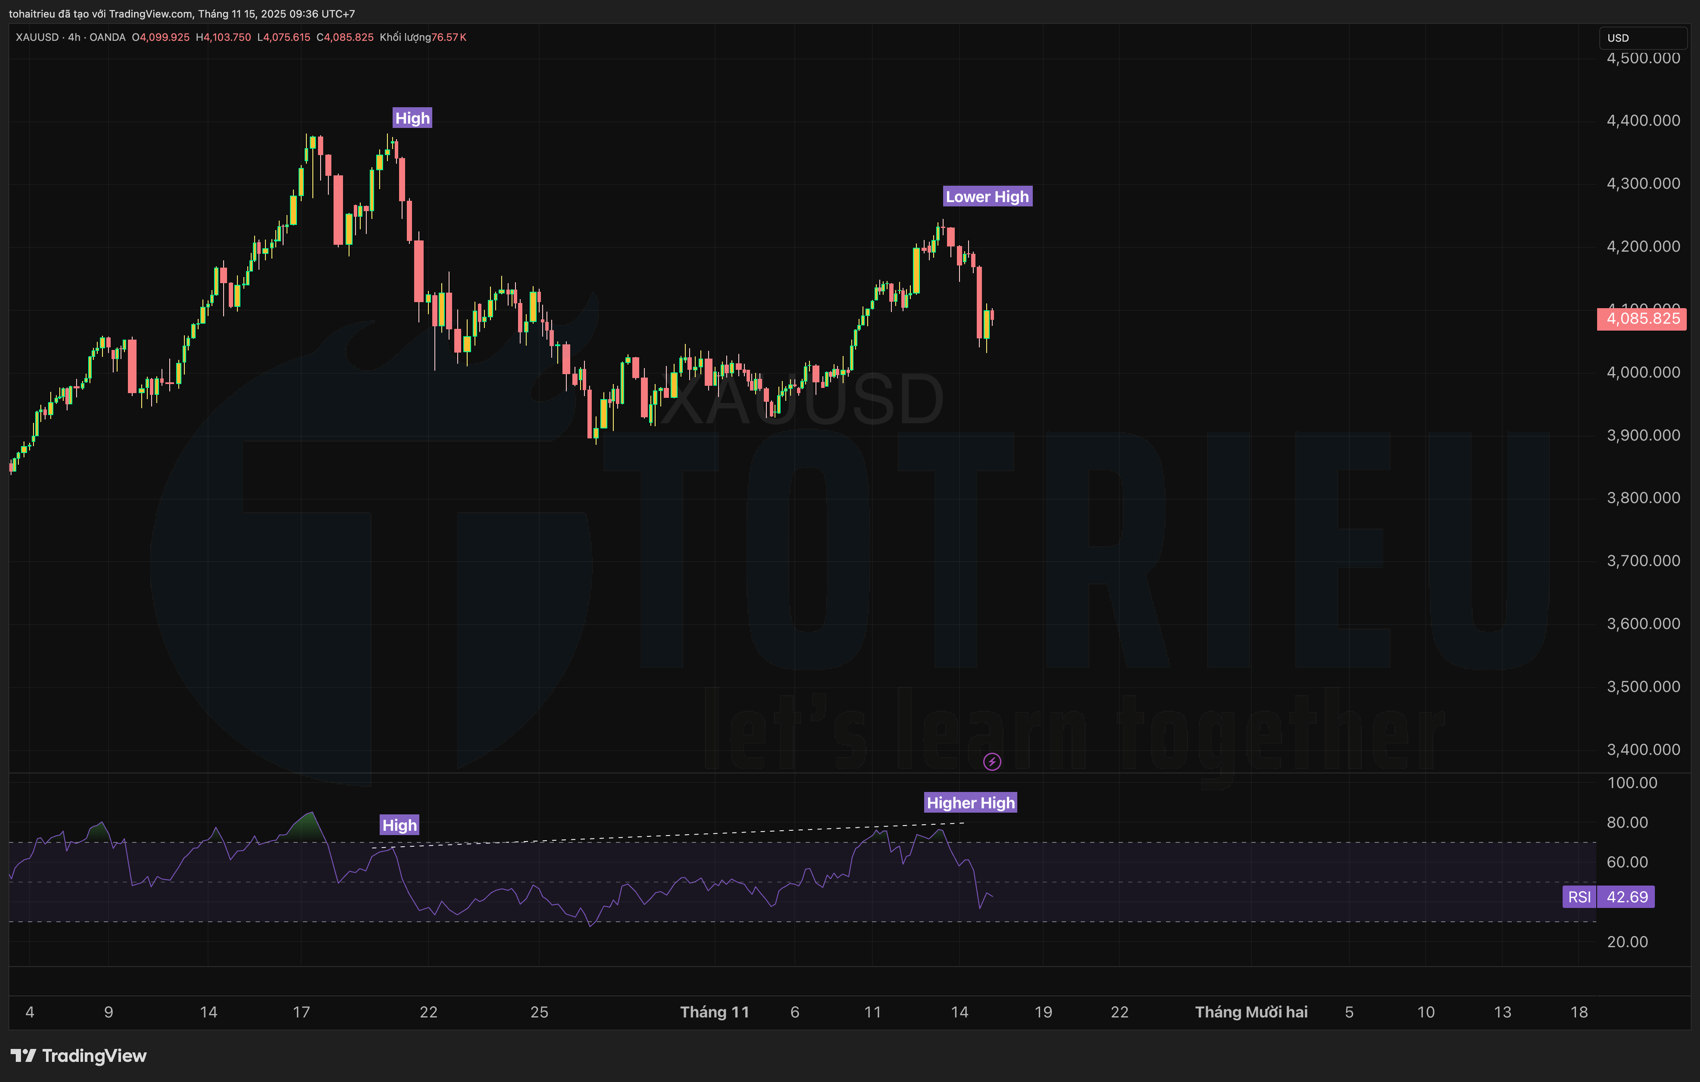The image size is (1700, 1082).
Task: Click the RSI value tag 42.69
Action: click(x=1627, y=897)
